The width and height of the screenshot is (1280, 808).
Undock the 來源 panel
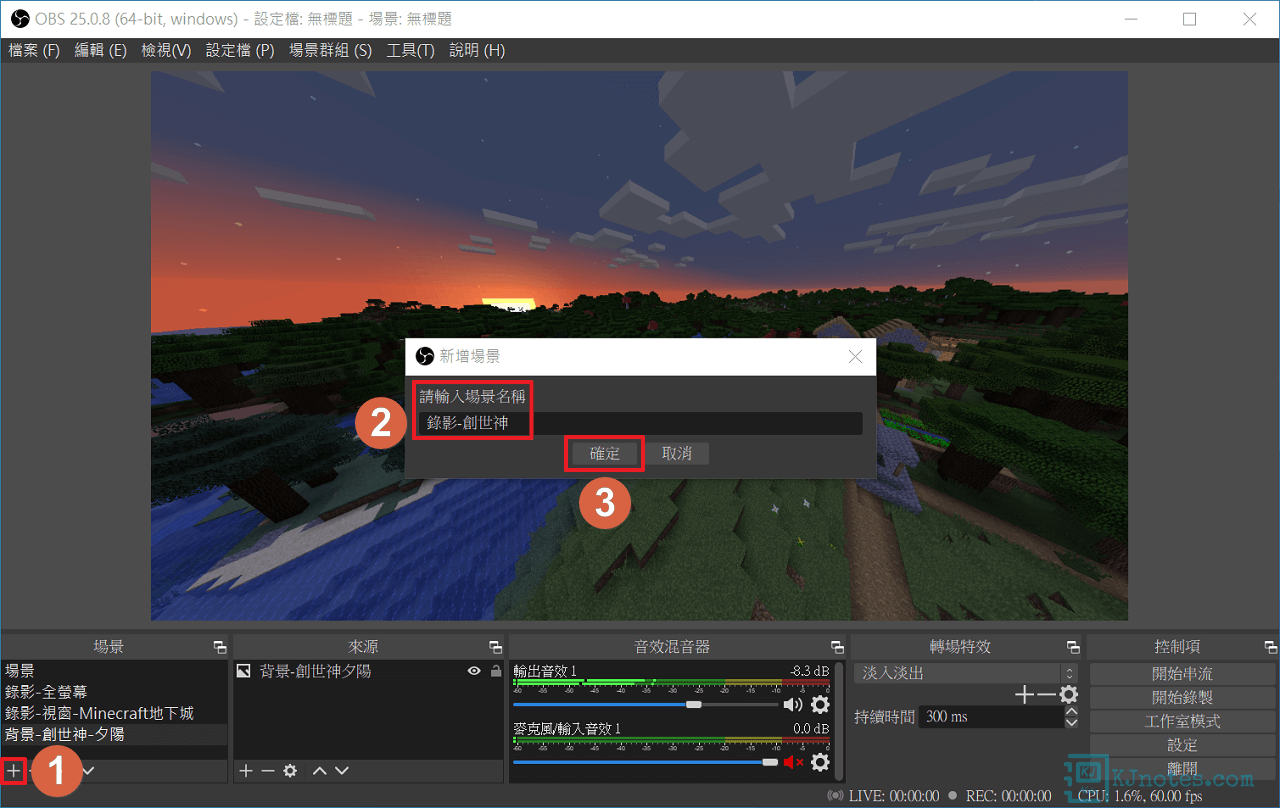pos(495,647)
